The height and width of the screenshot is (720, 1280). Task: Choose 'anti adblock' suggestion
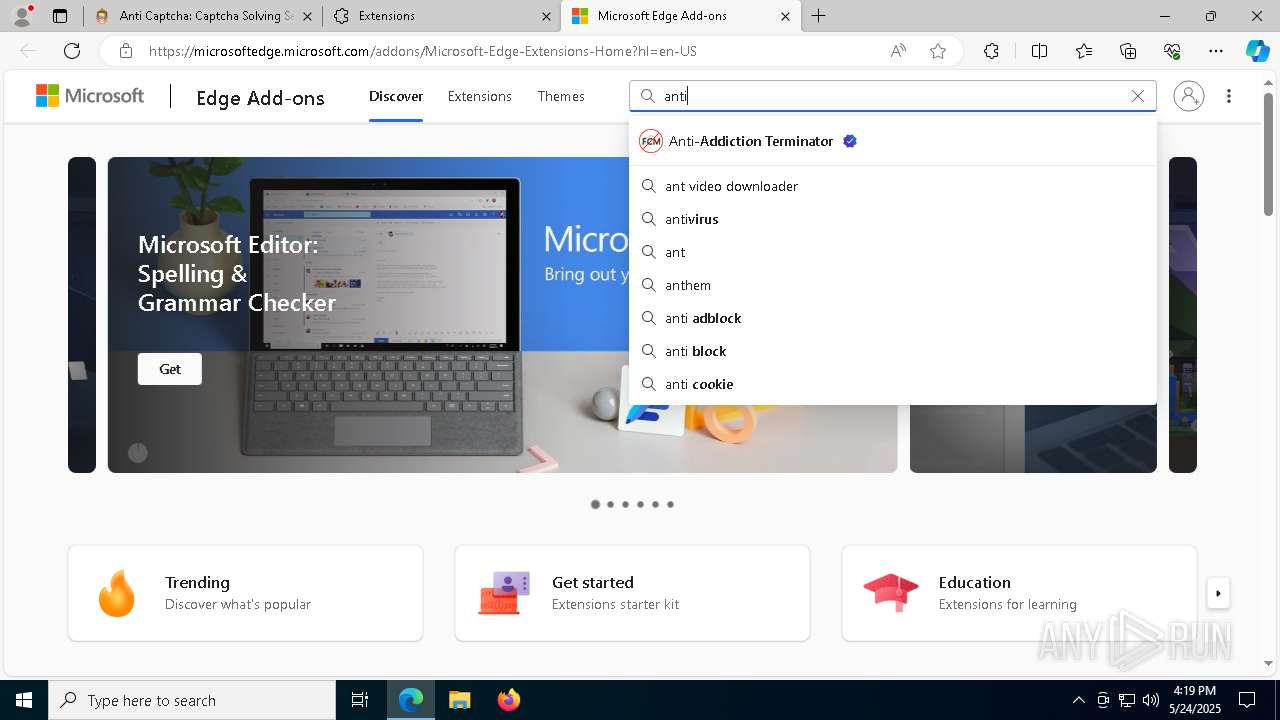tap(893, 318)
